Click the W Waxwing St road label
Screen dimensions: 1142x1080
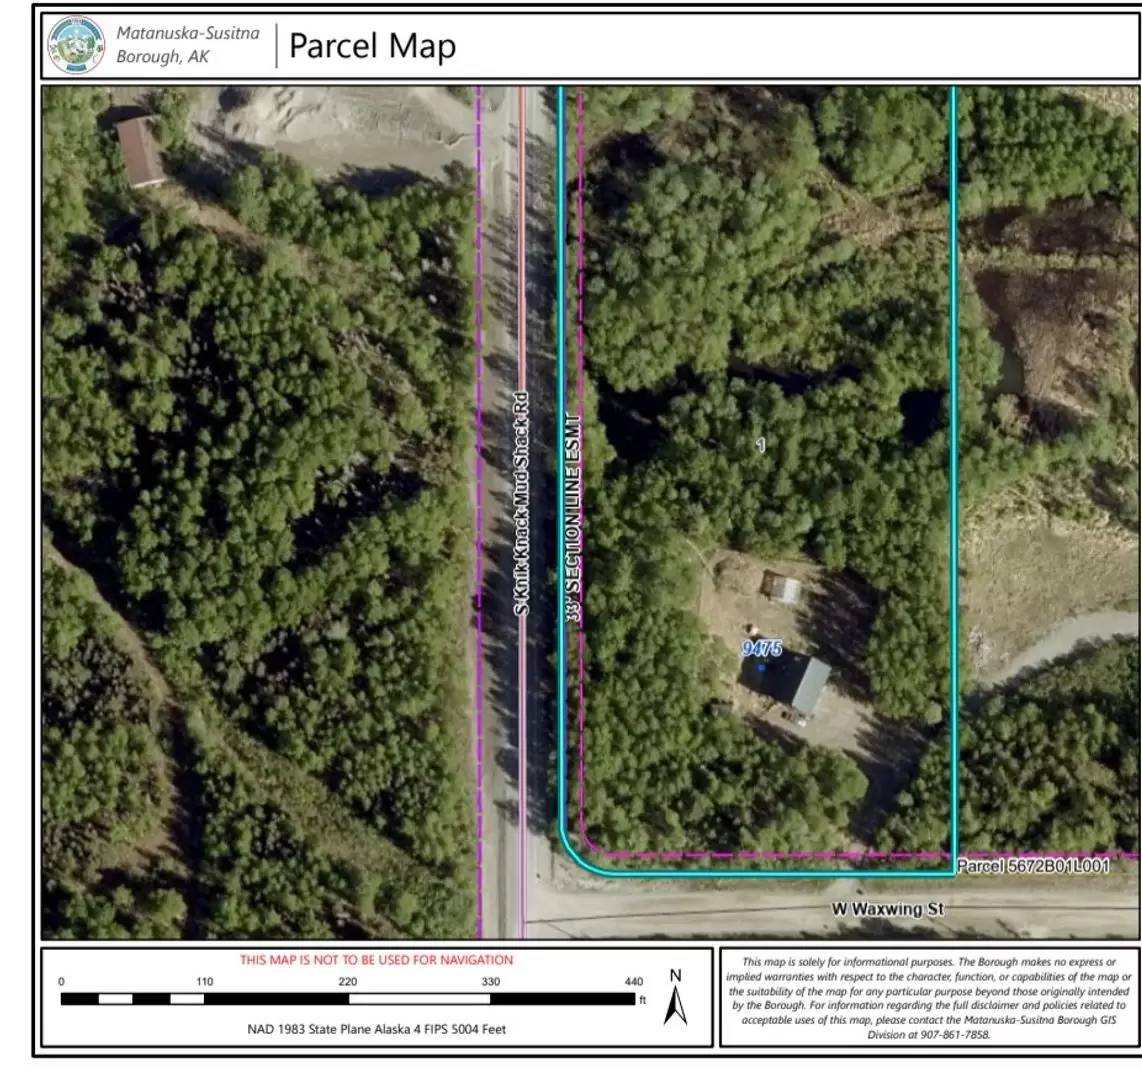tap(887, 909)
